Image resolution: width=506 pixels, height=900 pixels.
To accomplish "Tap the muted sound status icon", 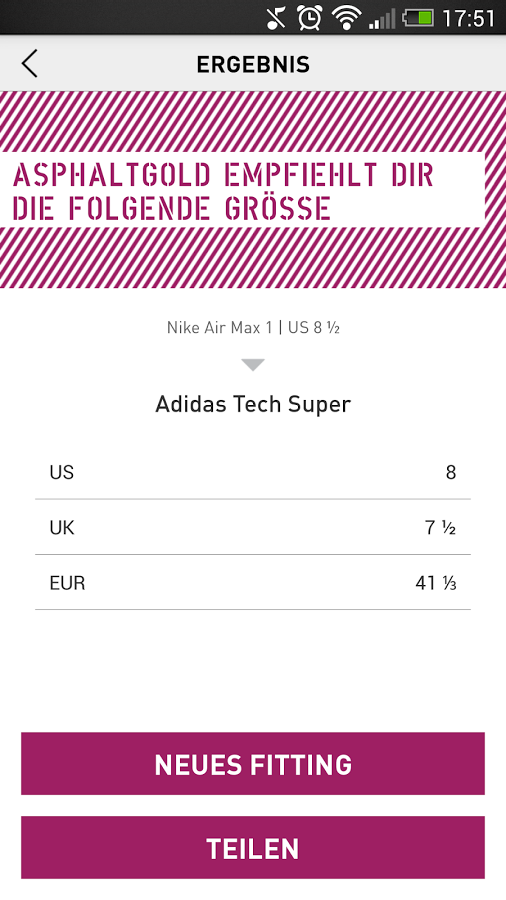I will 277,18.
